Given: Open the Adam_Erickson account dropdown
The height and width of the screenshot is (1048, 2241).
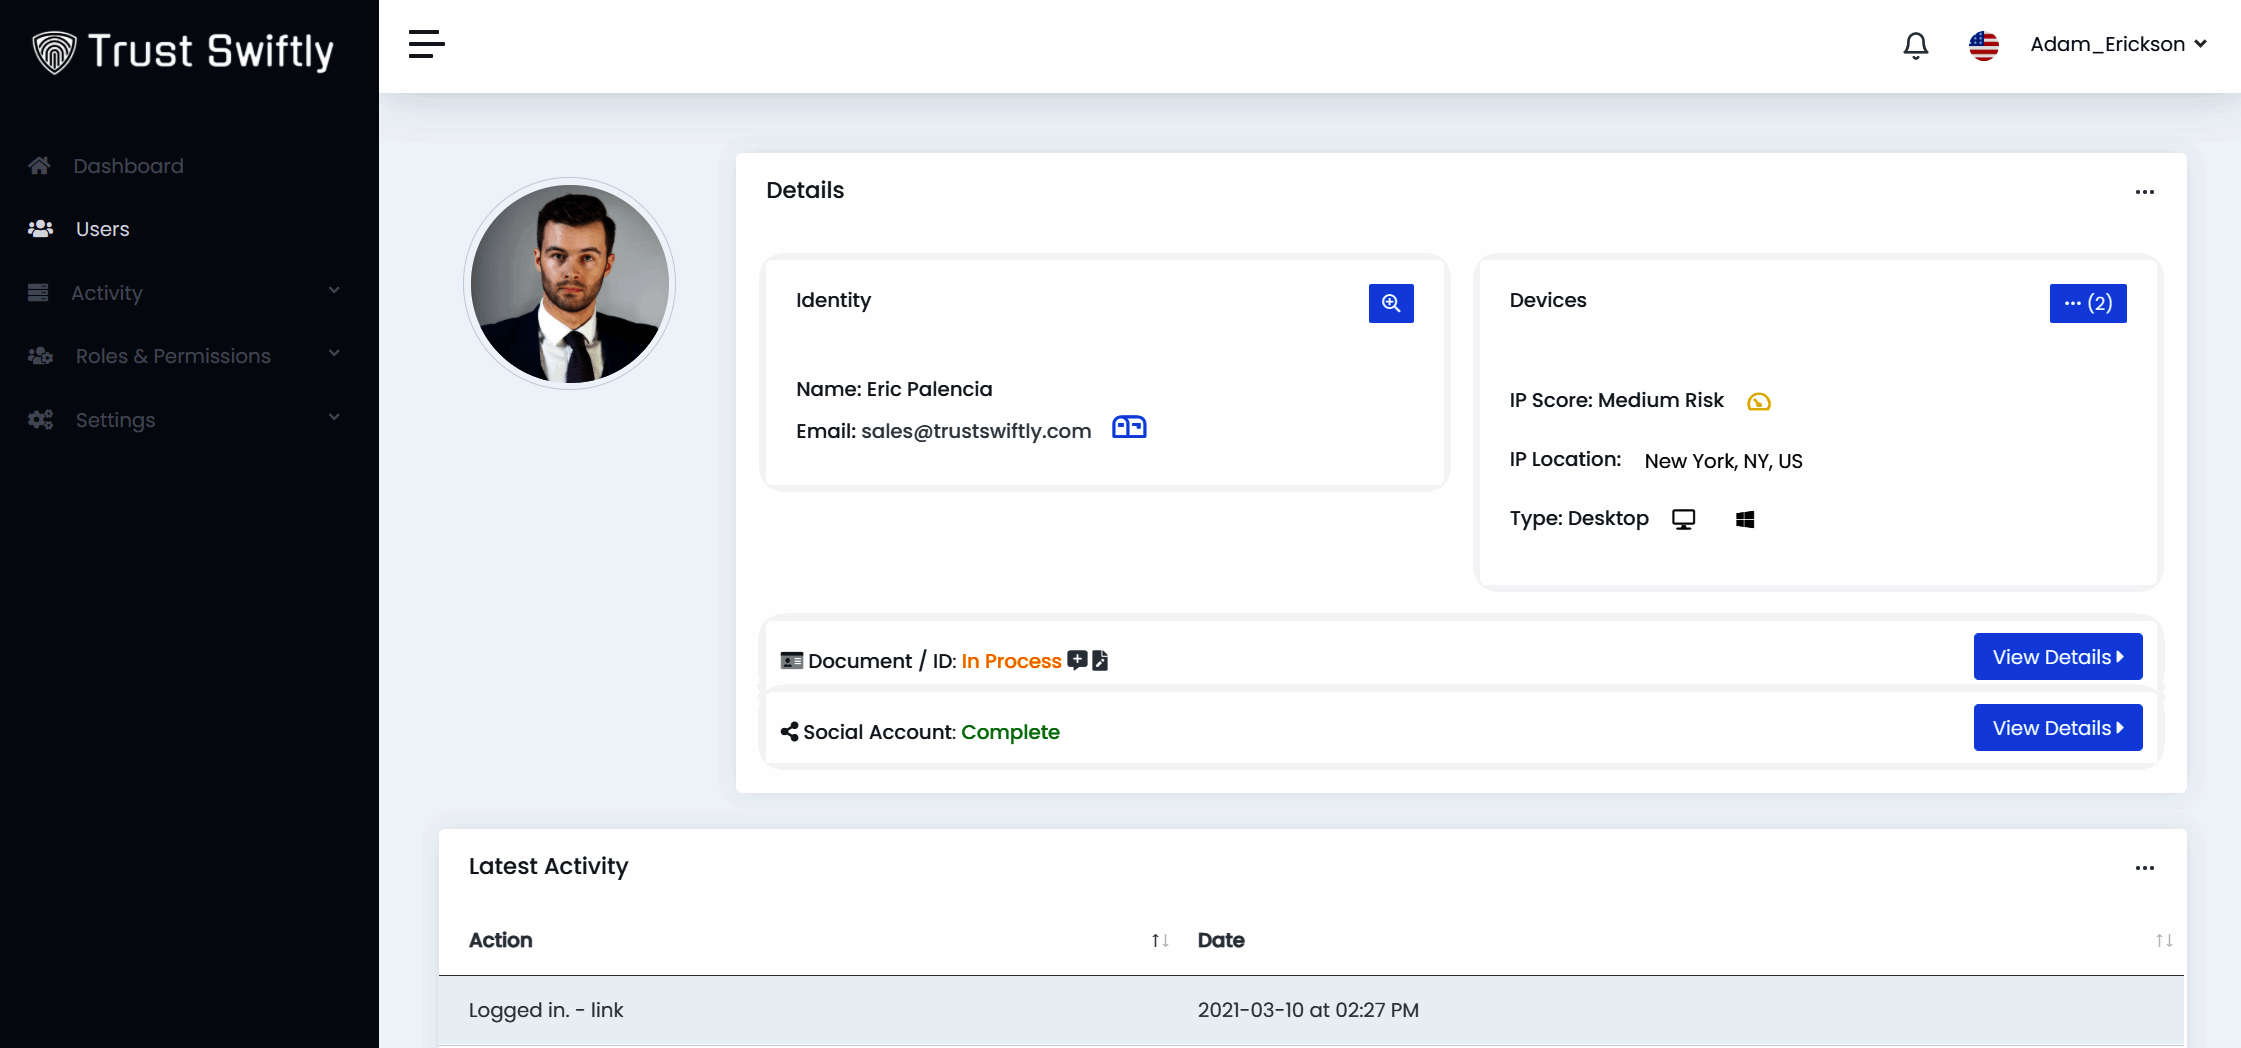Looking at the screenshot, I should (x=2117, y=44).
